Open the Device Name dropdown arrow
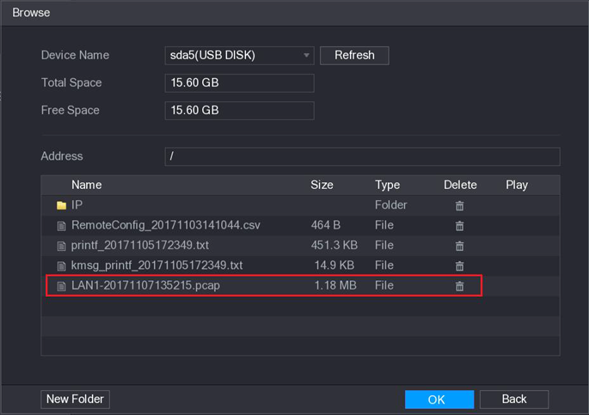This screenshot has width=589, height=415. [307, 55]
